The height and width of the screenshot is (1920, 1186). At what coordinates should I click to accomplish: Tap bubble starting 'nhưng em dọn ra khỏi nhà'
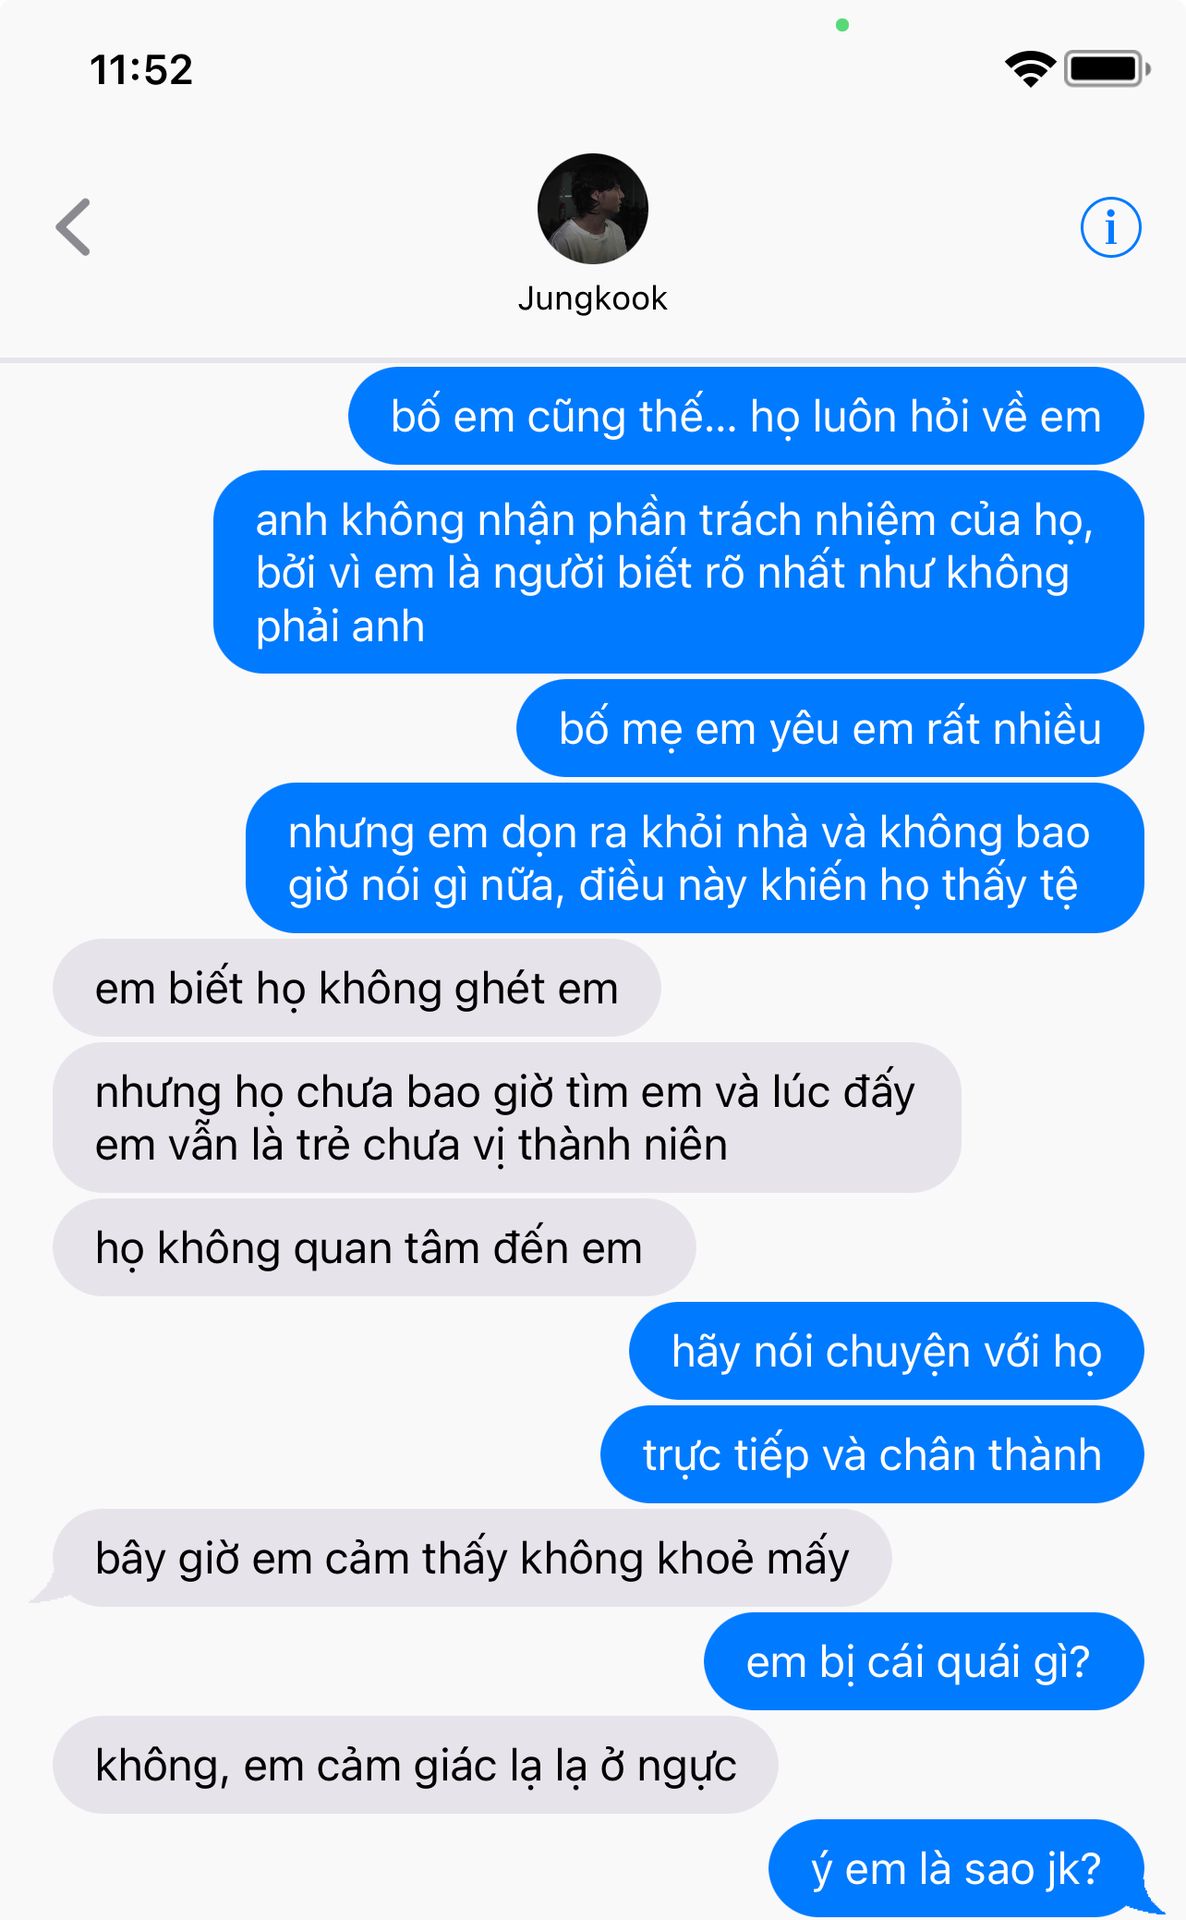pos(695,858)
